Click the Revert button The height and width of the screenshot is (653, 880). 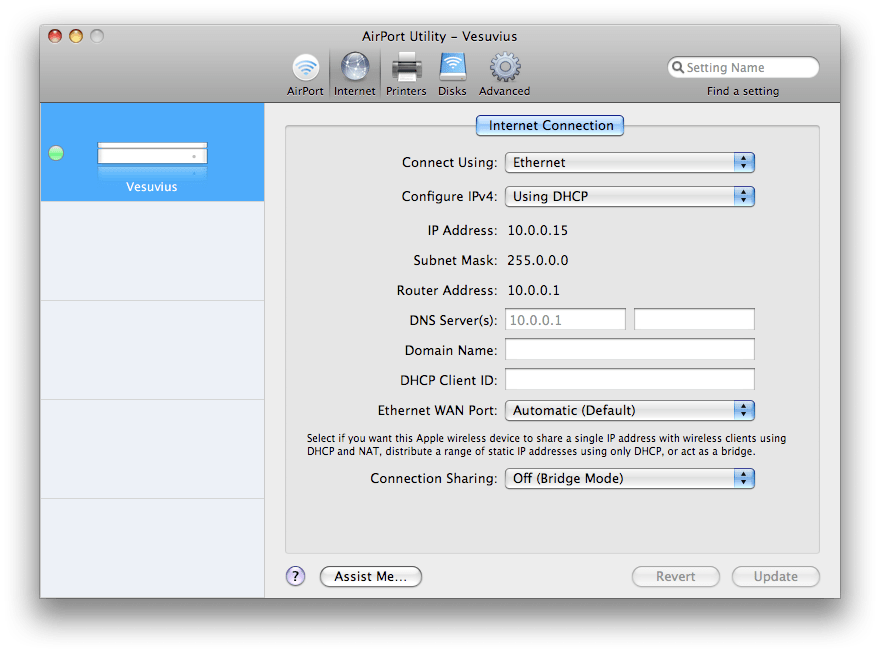tap(676, 576)
